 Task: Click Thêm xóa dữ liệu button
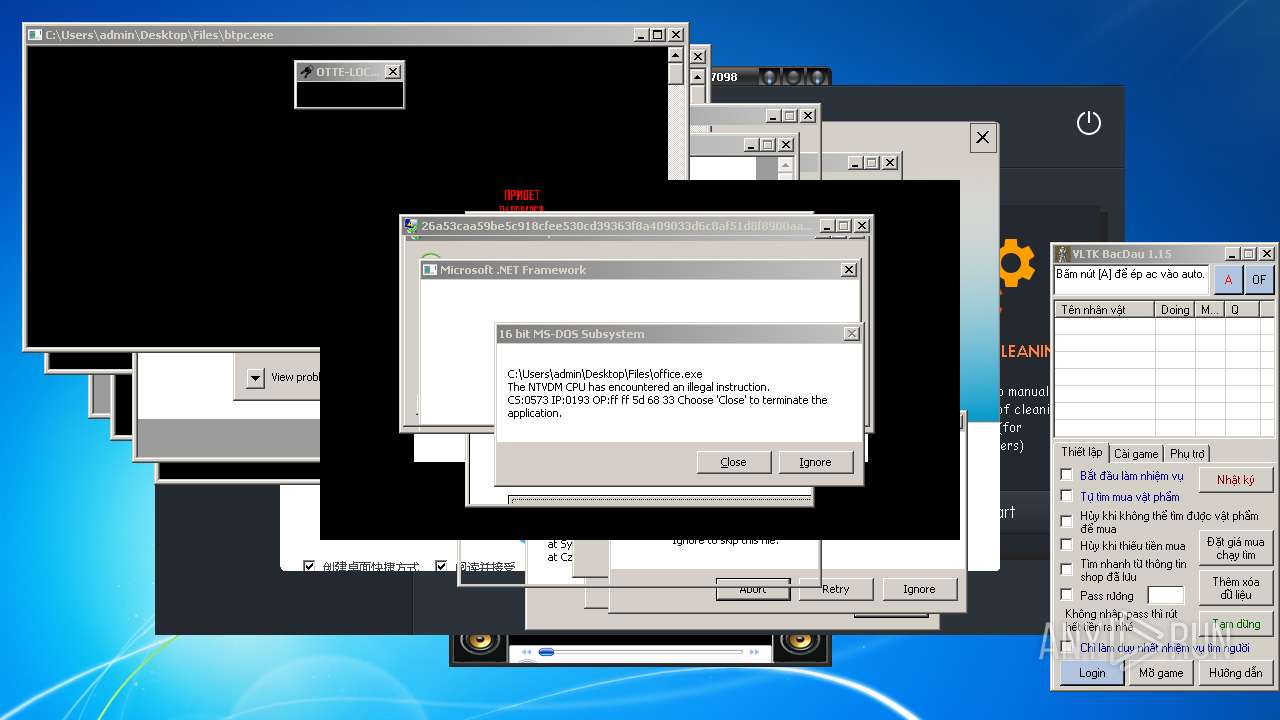(x=1236, y=588)
